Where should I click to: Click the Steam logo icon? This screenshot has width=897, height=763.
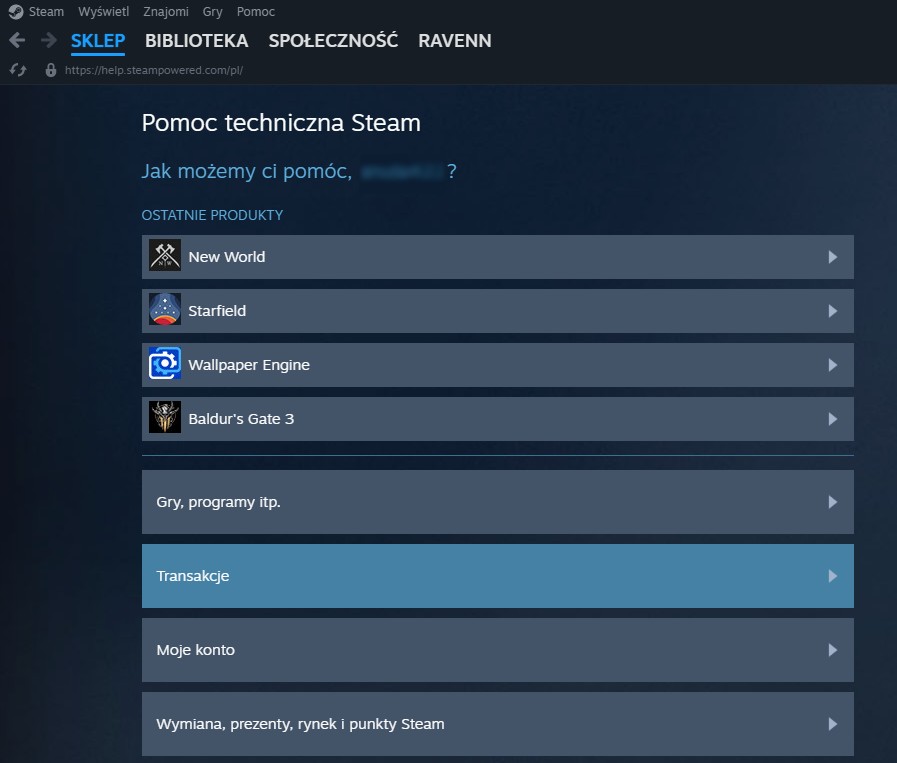[x=16, y=11]
